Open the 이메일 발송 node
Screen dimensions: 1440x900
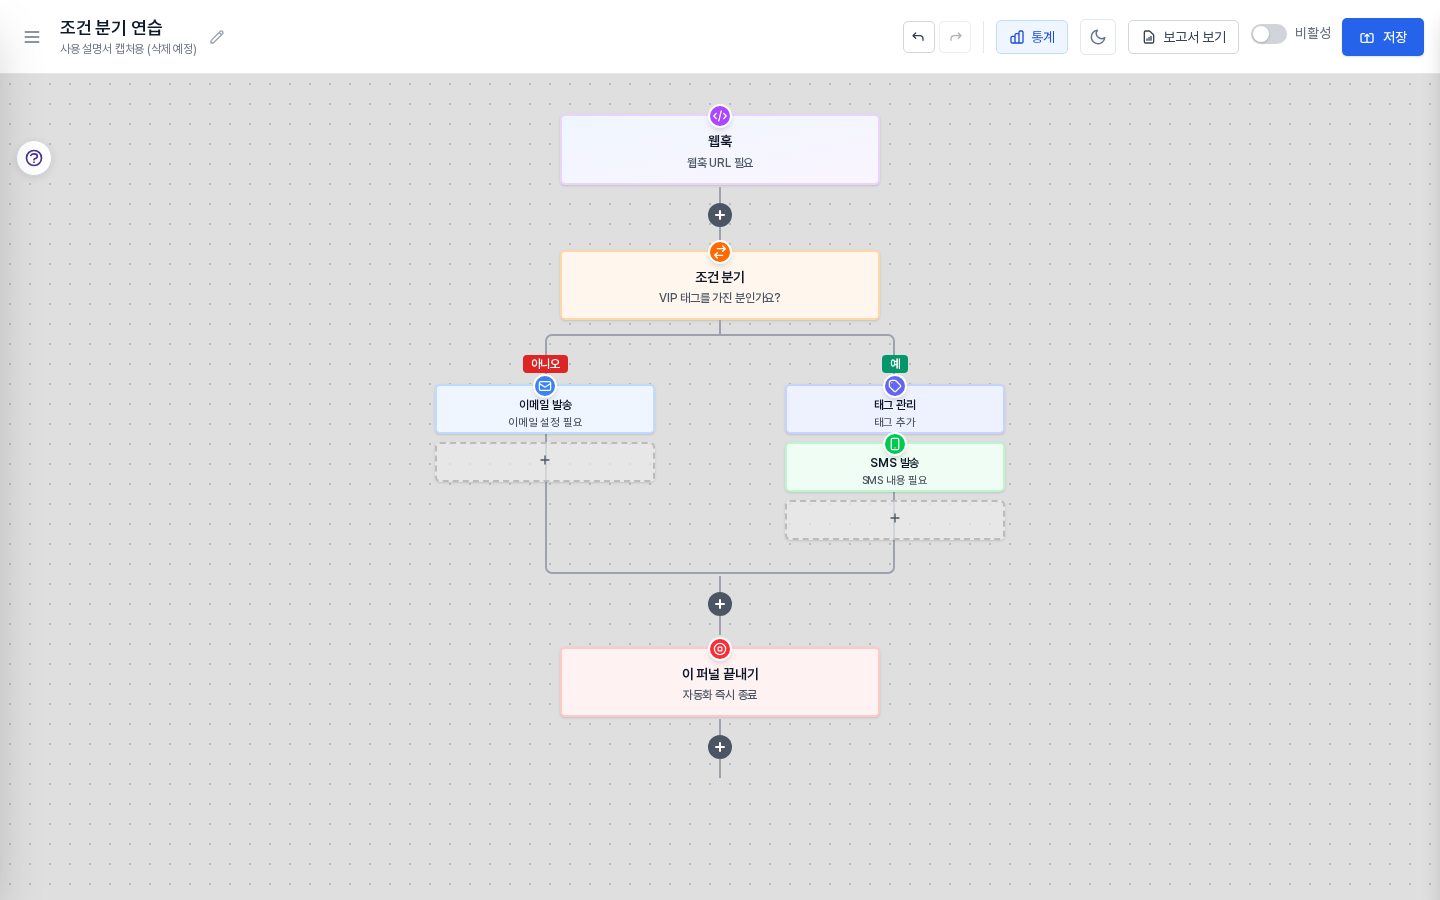[545, 410]
